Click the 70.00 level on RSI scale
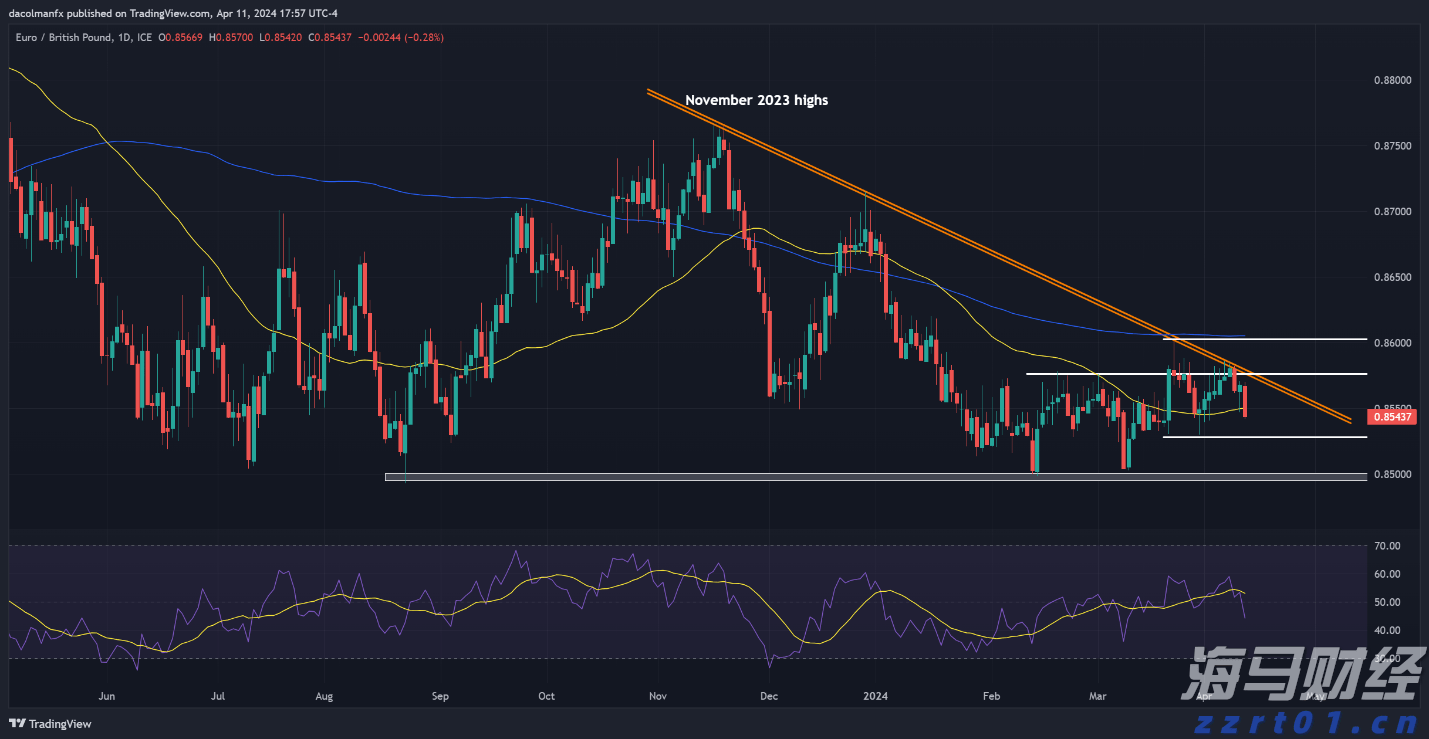The image size is (1429, 739). (x=1386, y=546)
